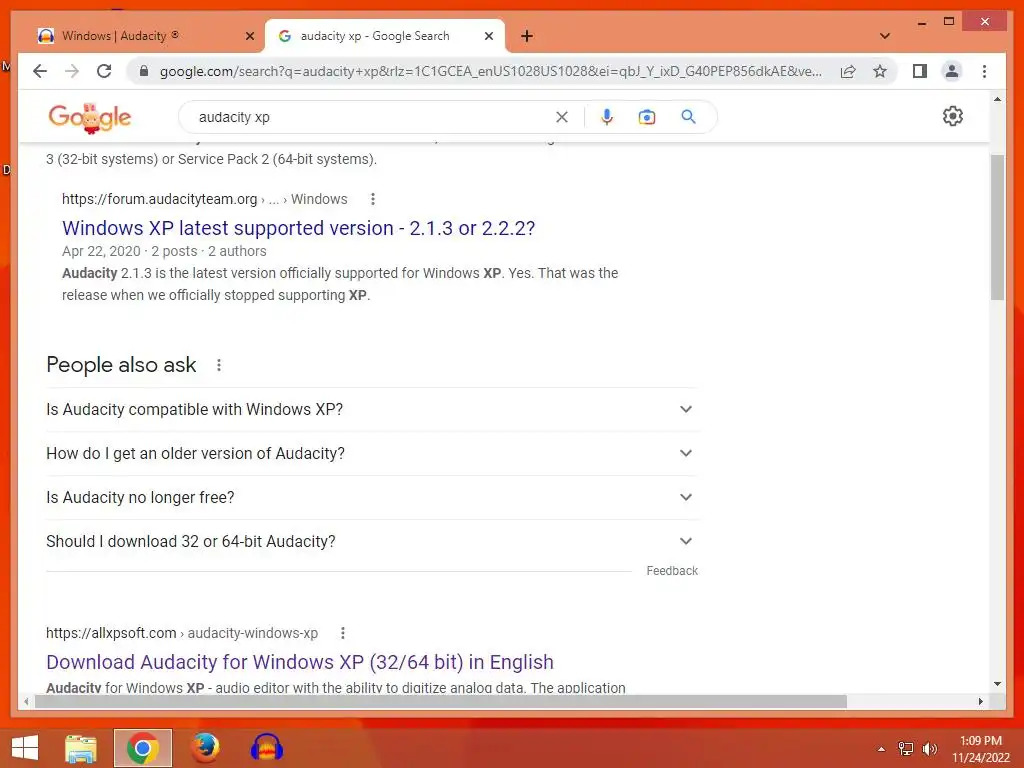Go back to the previous page
This screenshot has height=768, width=1024.
coord(40,71)
